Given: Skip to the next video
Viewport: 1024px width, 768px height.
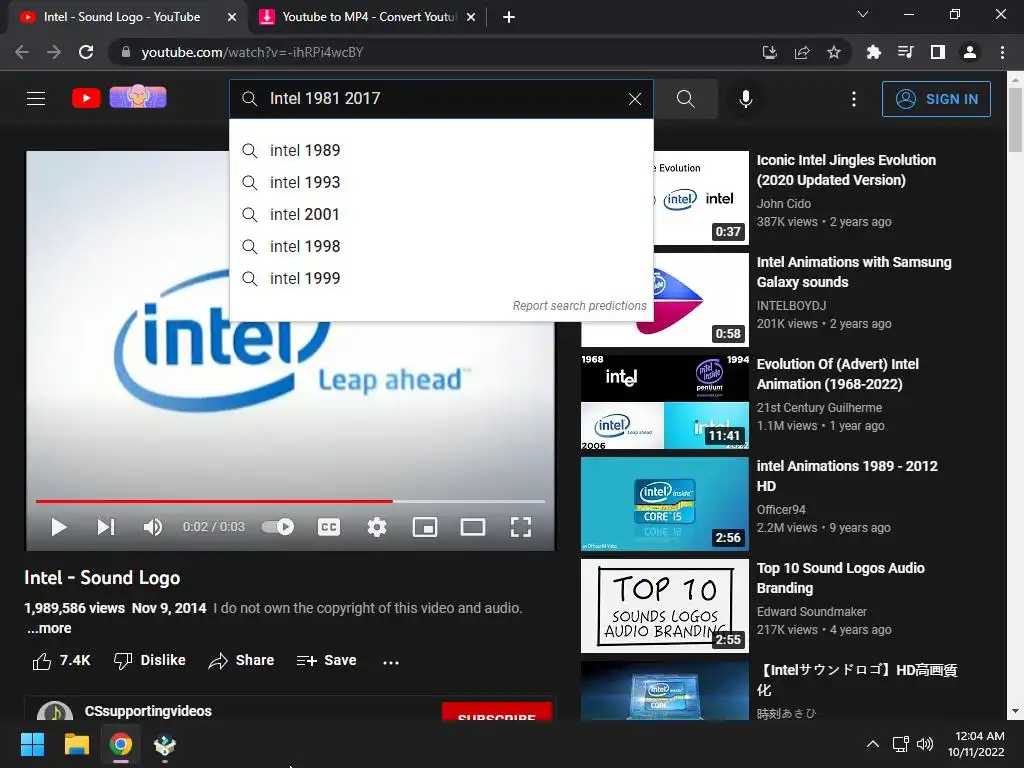Looking at the screenshot, I should tap(106, 527).
